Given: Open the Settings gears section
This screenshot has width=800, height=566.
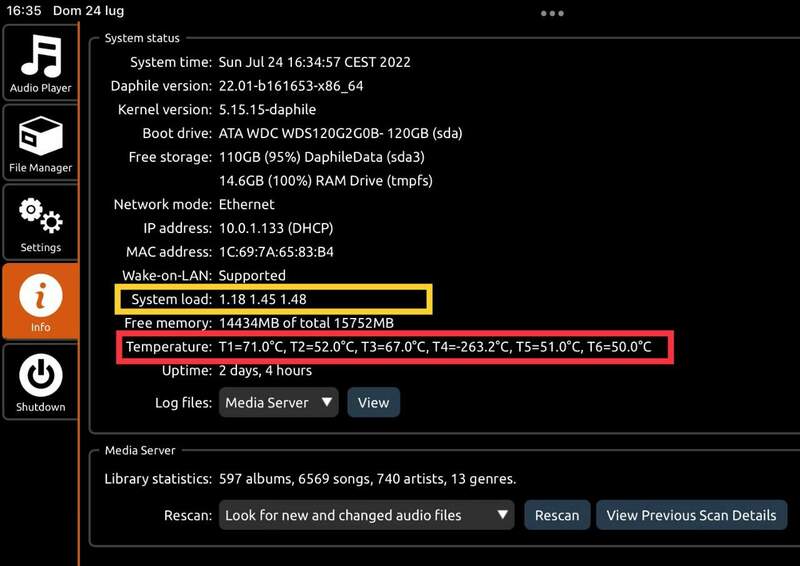Looking at the screenshot, I should 40,223.
